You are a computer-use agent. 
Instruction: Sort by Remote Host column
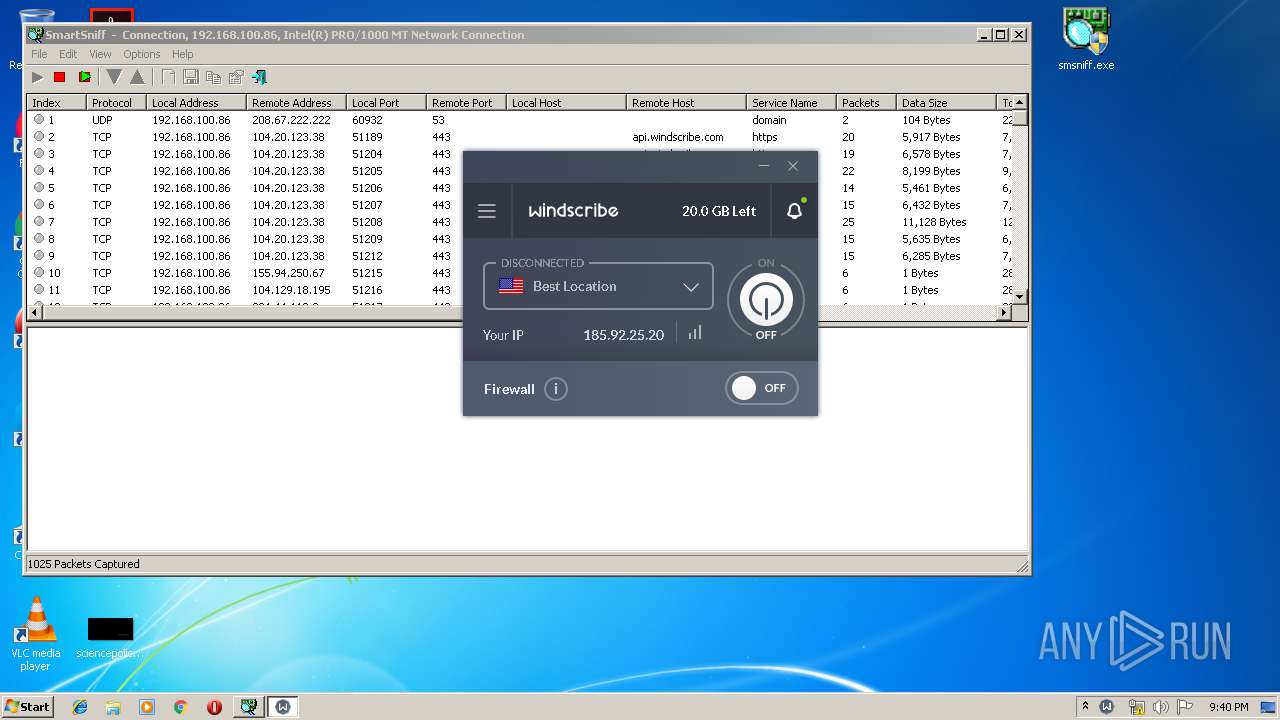pos(686,102)
